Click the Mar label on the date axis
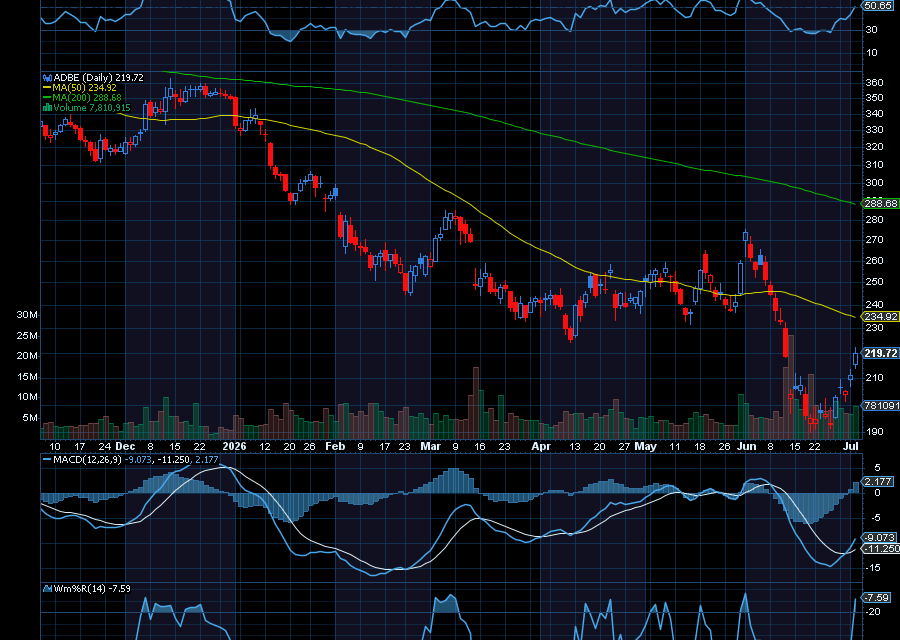Image resolution: width=900 pixels, height=640 pixels. point(430,446)
